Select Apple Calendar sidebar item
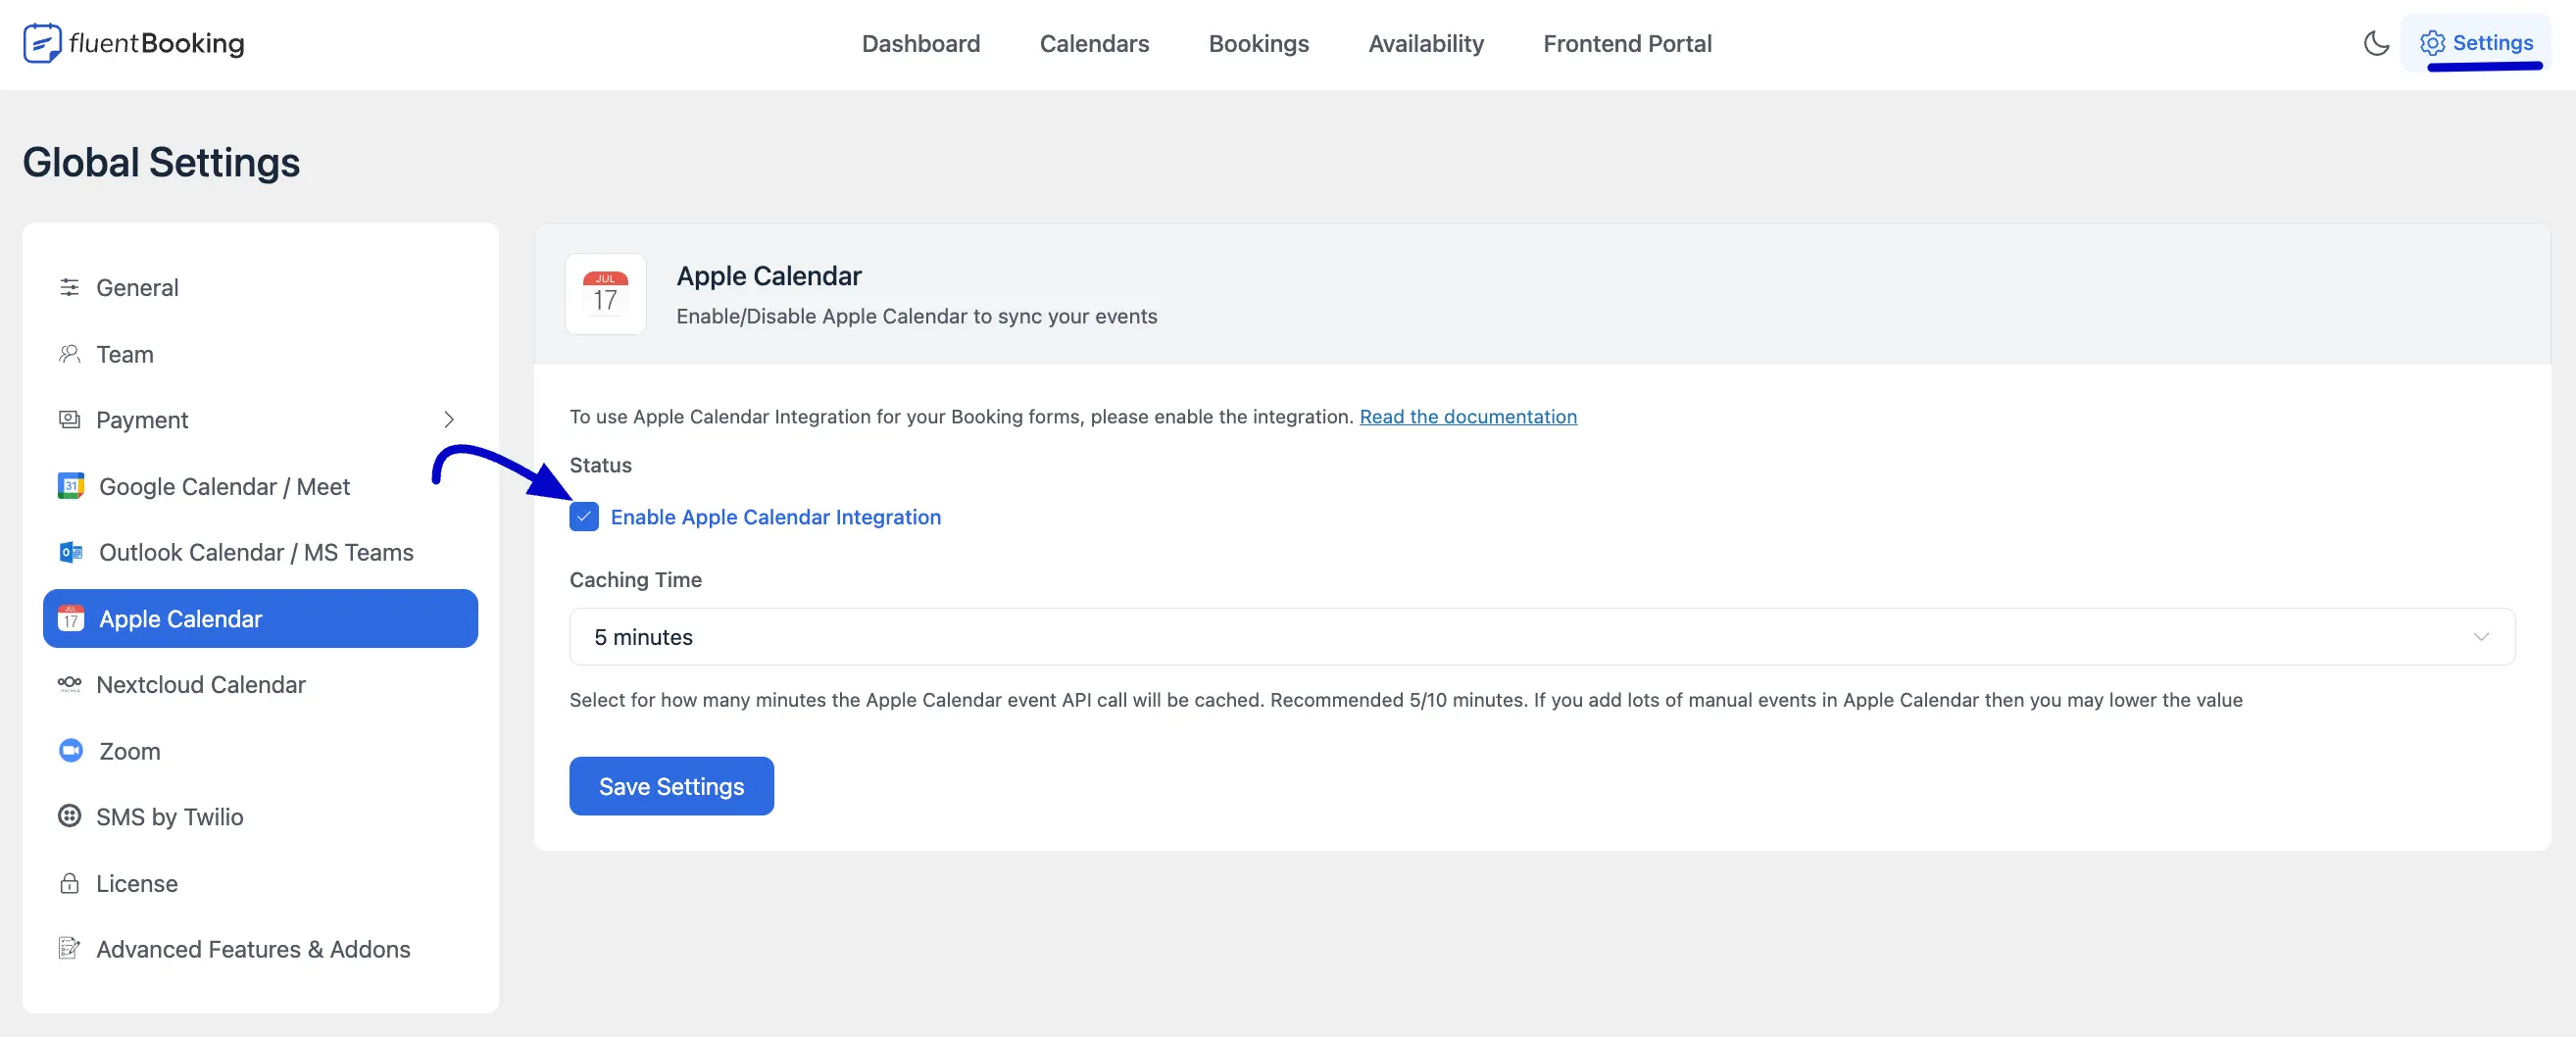2576x1037 pixels. (x=260, y=619)
